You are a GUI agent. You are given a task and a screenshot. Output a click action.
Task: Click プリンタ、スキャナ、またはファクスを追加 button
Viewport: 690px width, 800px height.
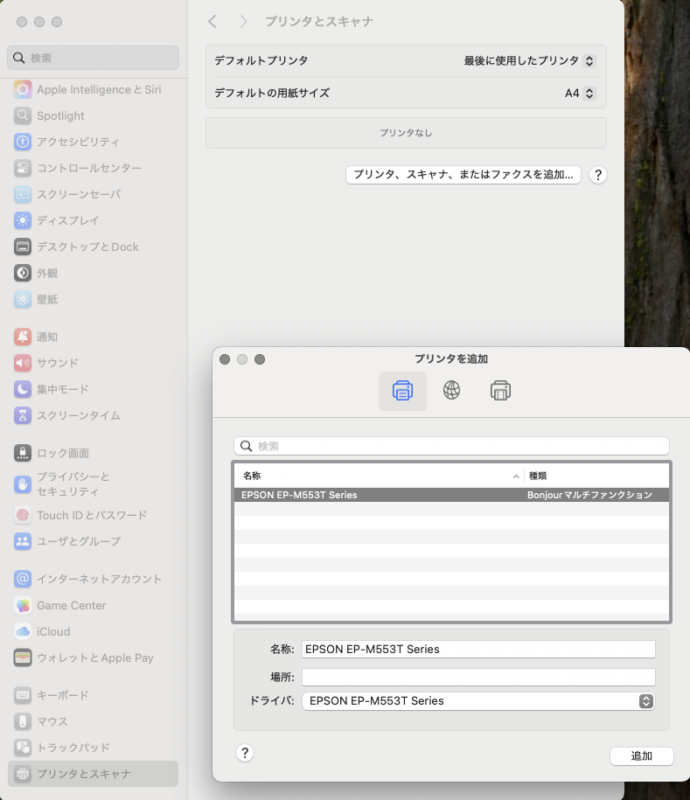click(463, 174)
